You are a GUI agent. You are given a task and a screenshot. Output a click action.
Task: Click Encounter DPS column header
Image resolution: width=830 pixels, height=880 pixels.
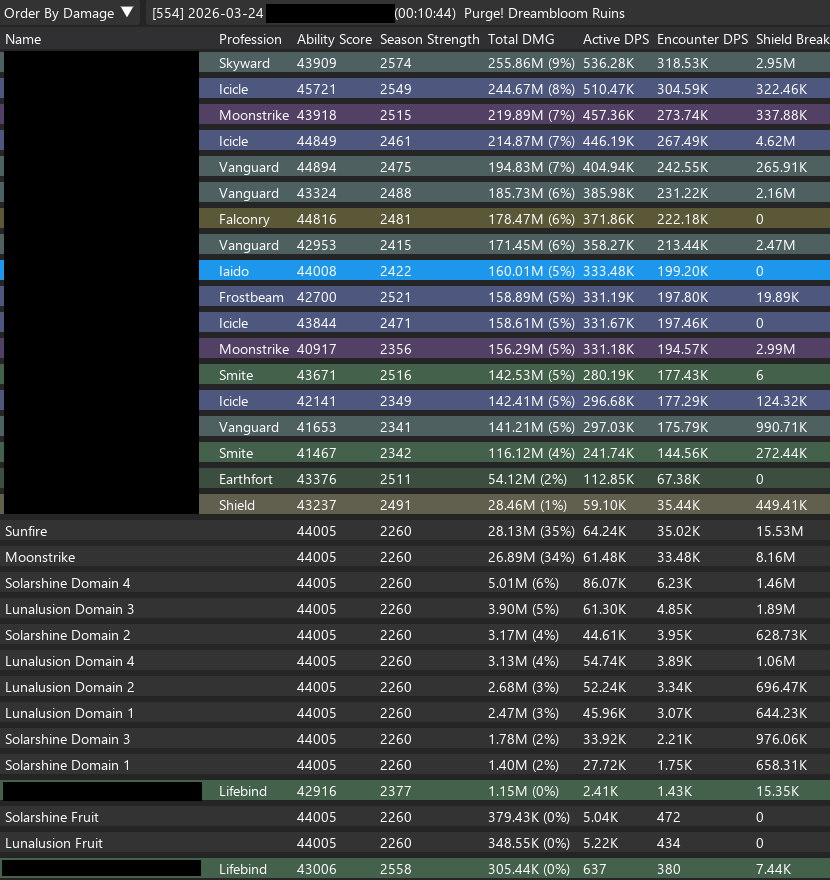pos(703,39)
